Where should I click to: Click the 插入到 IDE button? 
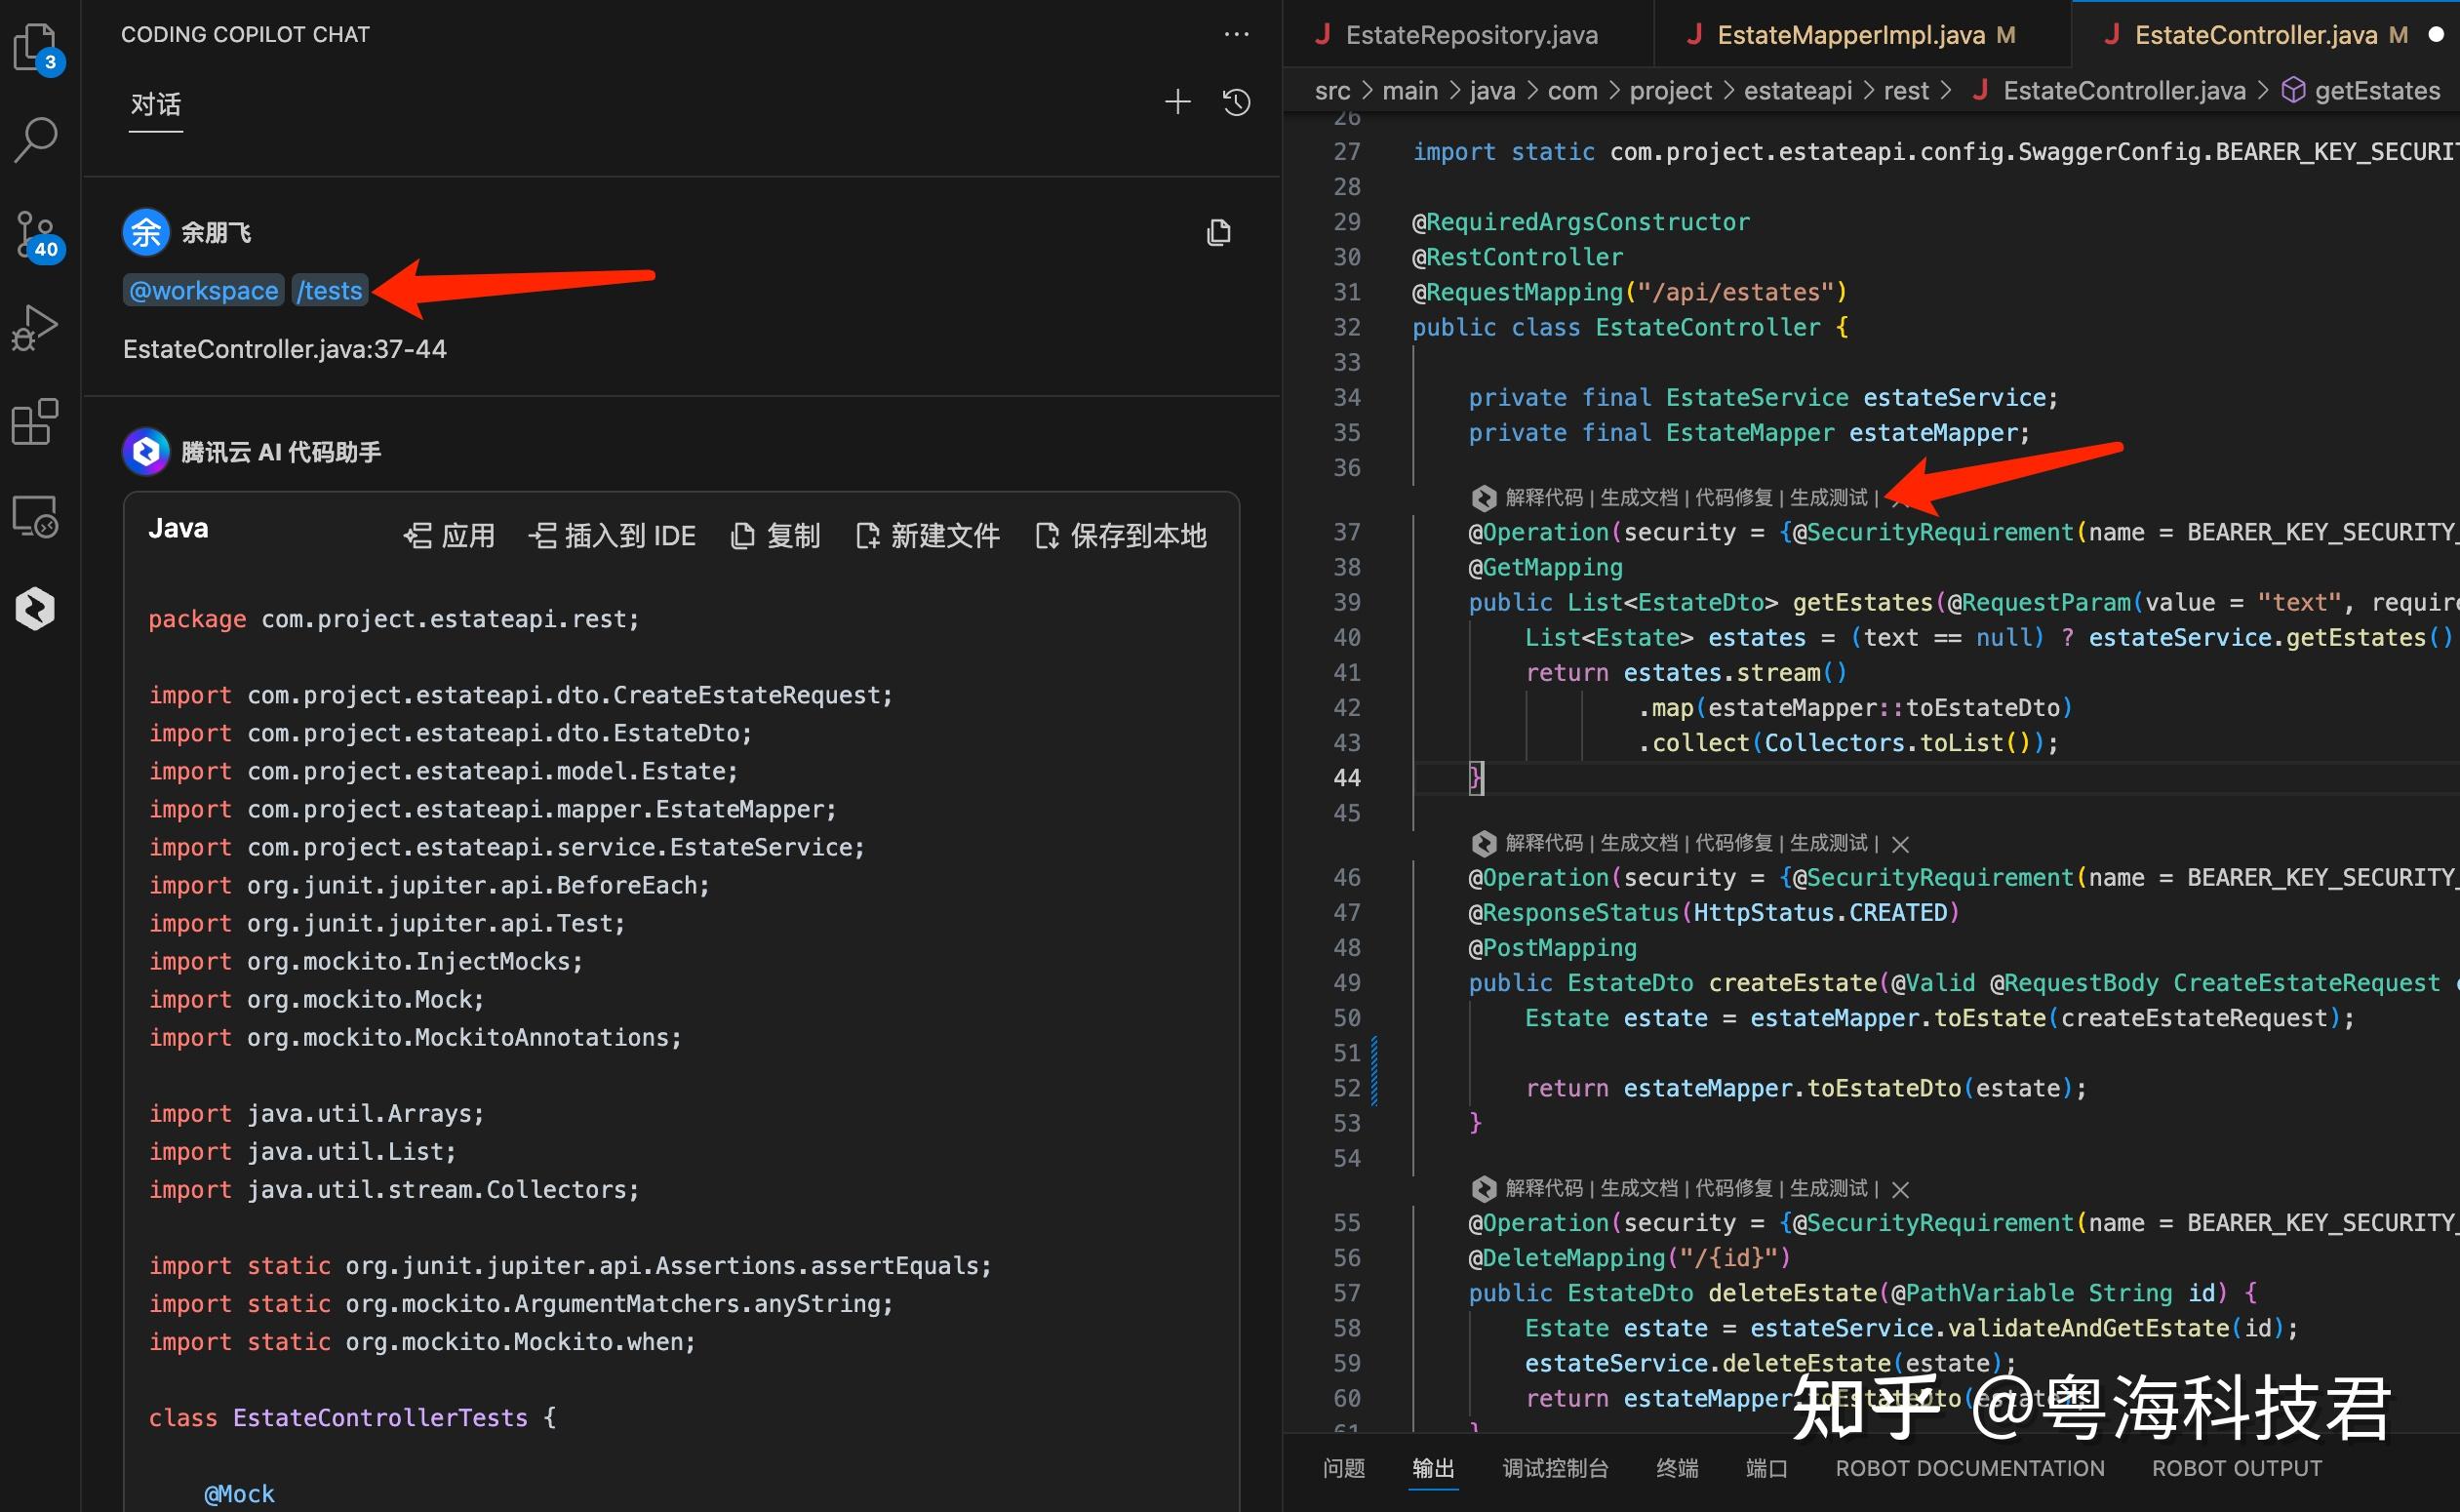(613, 535)
